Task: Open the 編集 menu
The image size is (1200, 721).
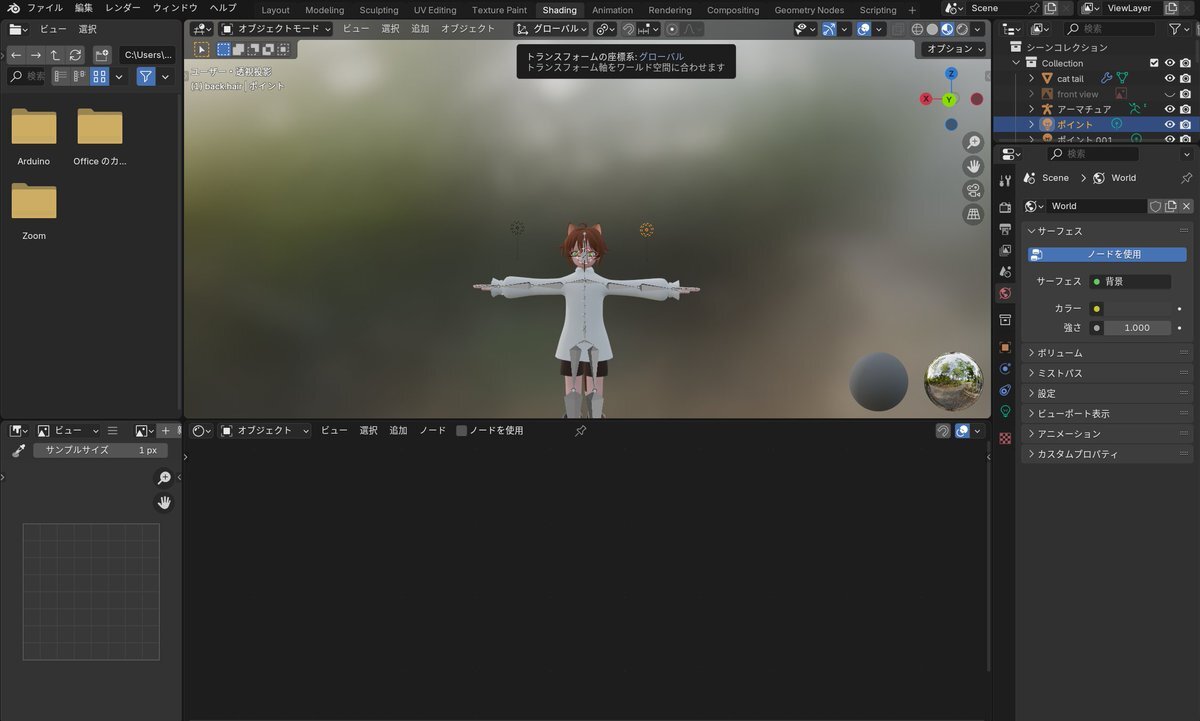Action: [x=83, y=8]
